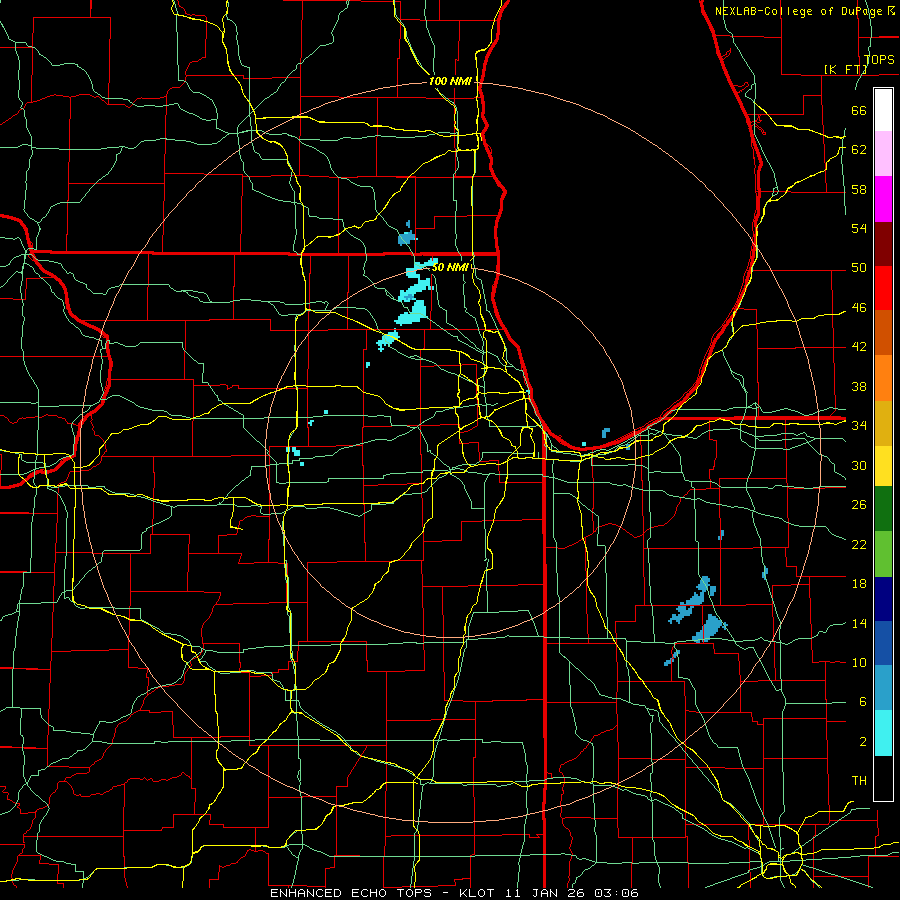This screenshot has height=900, width=900.
Task: Click the legend value "18"
Action: [x=859, y=584]
